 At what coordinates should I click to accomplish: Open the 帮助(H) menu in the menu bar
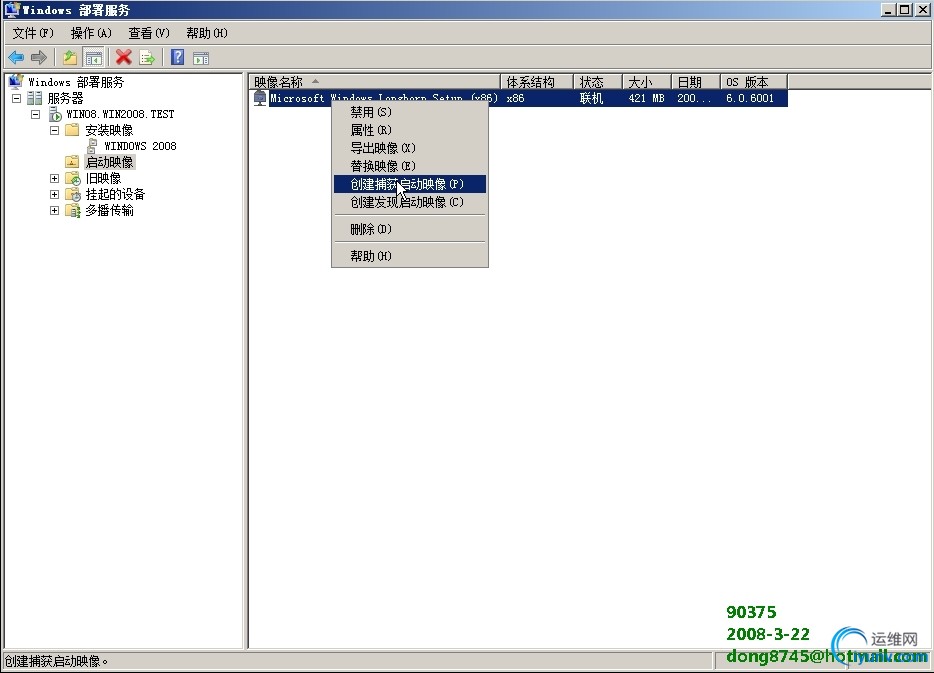pyautogui.click(x=207, y=33)
